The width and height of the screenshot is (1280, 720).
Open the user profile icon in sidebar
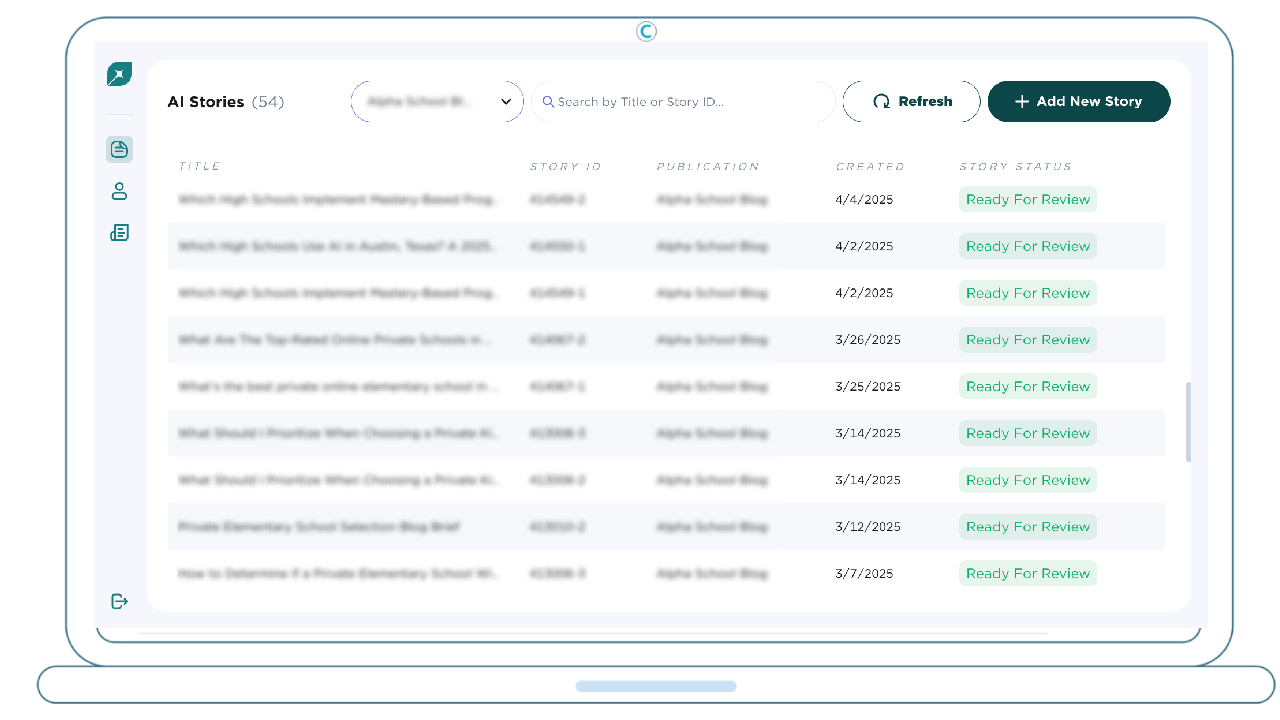point(119,191)
